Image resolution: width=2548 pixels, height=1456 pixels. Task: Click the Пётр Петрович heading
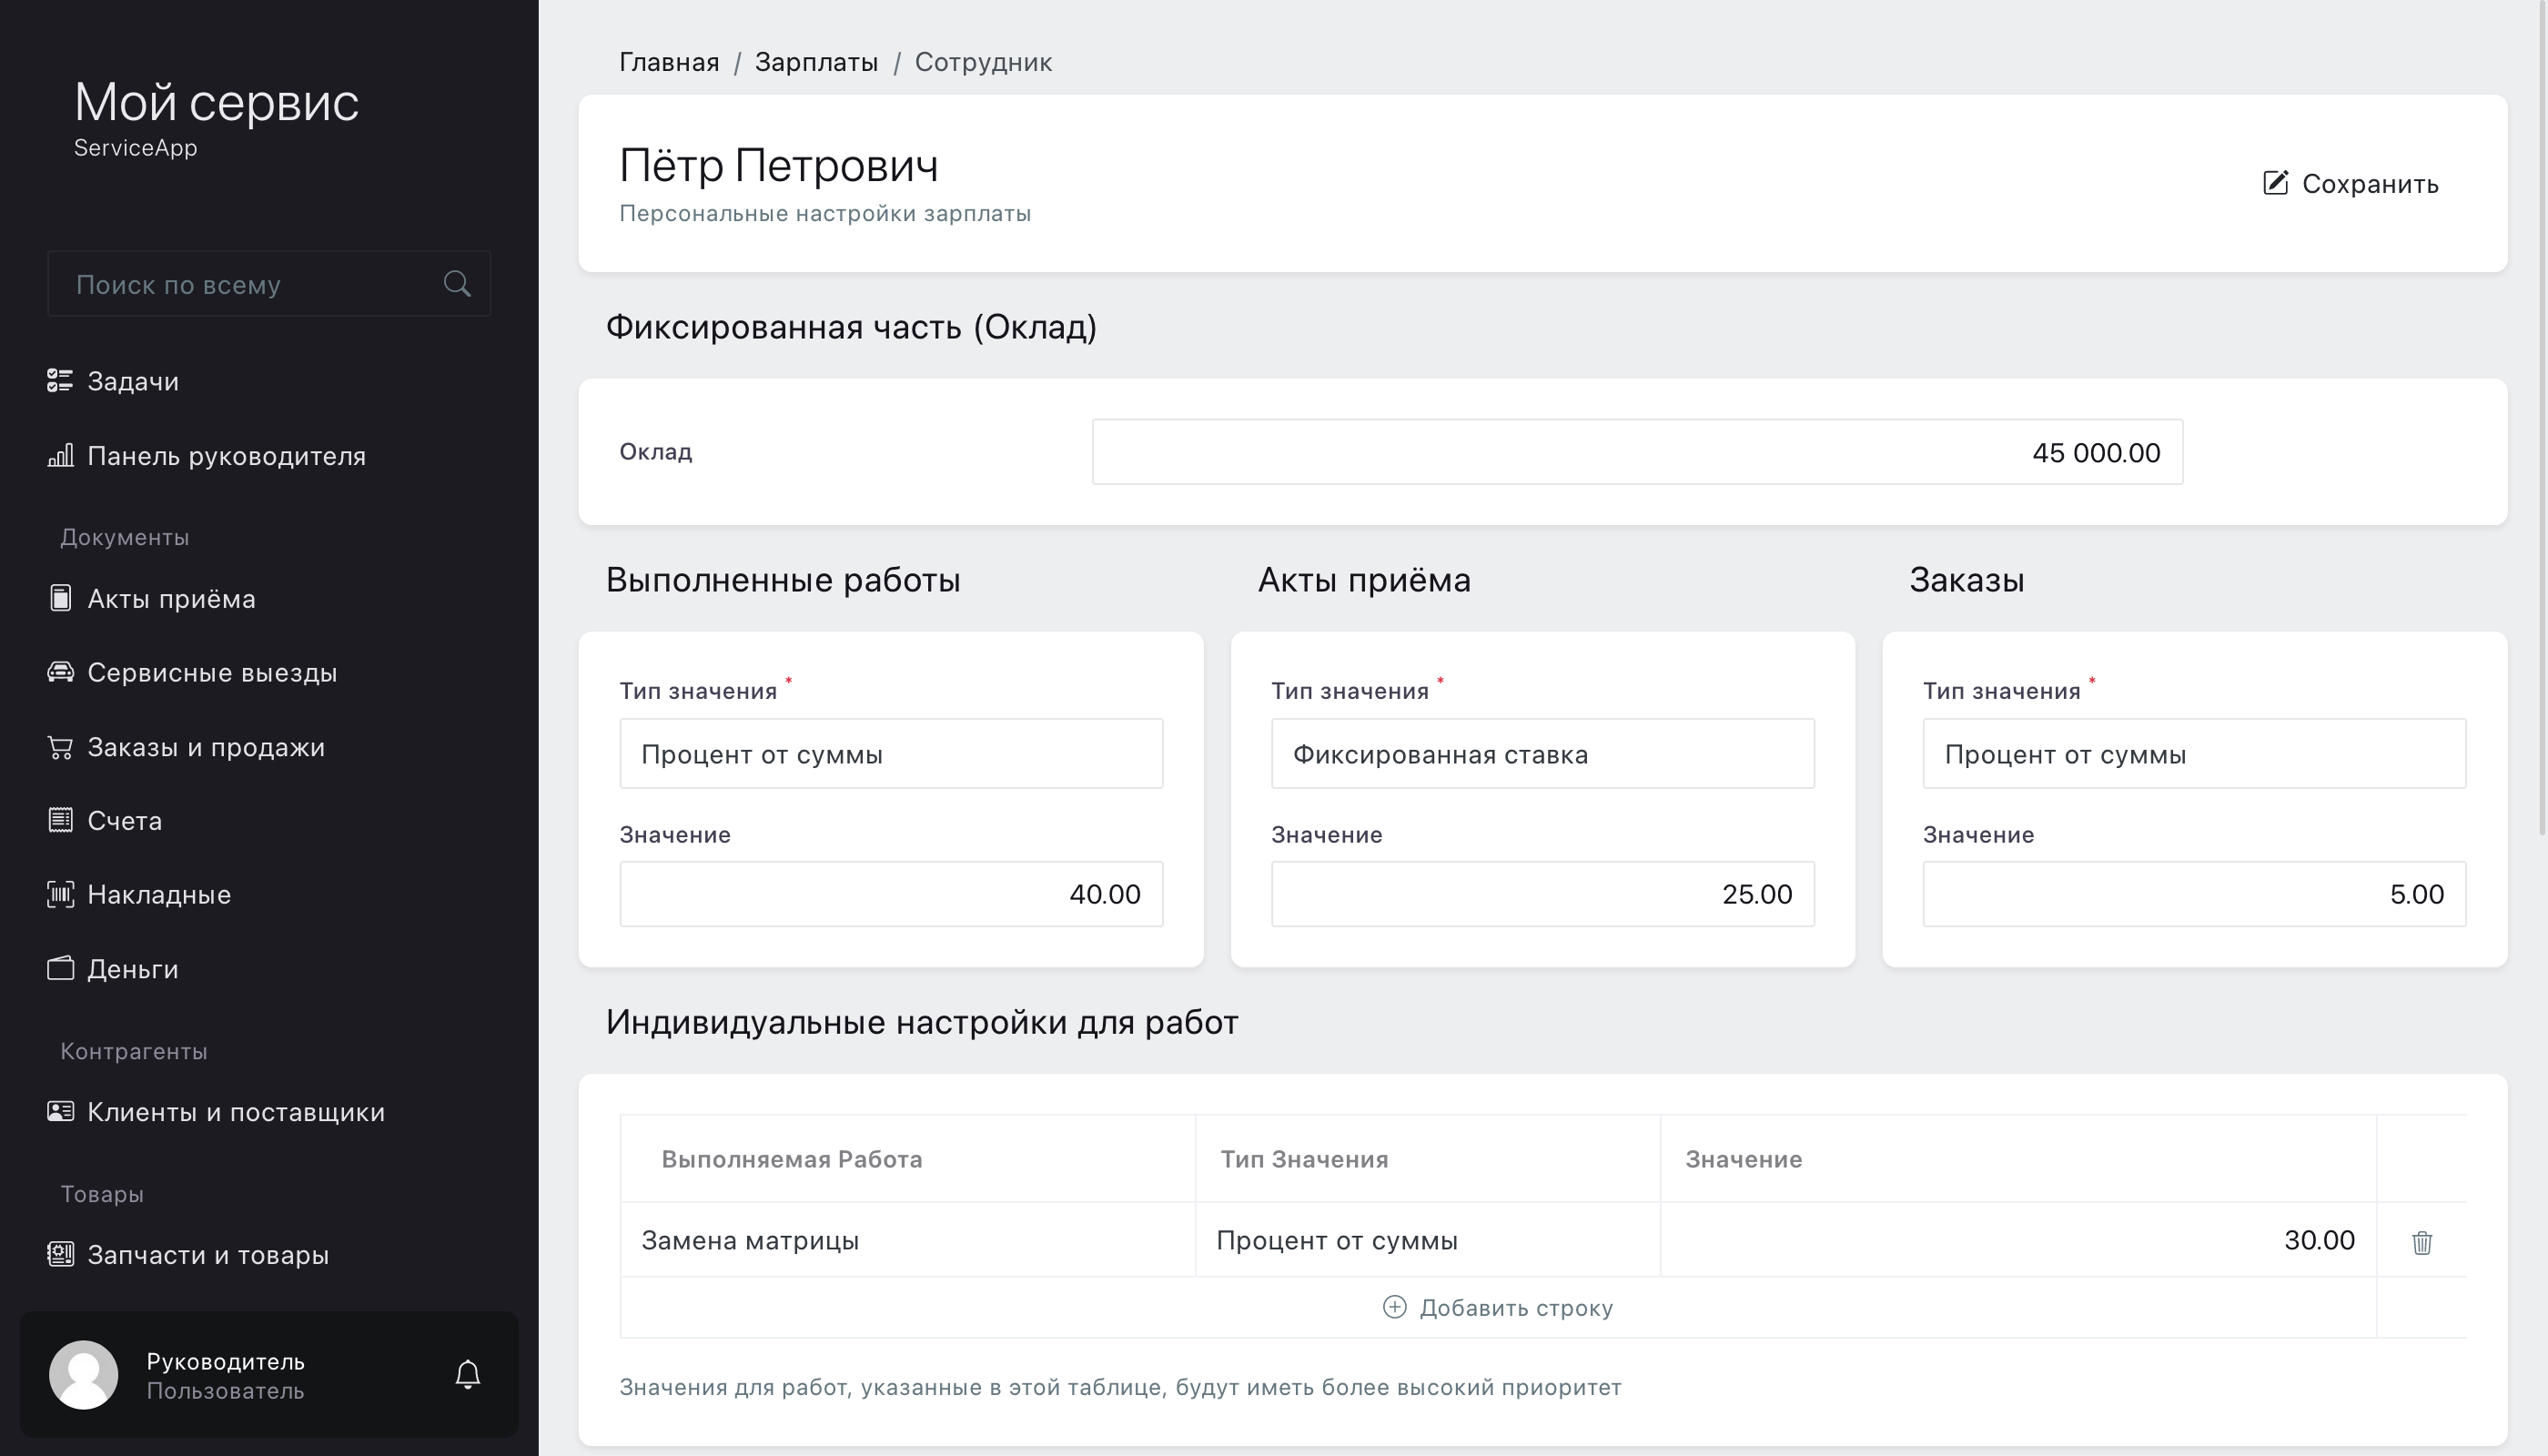[x=778, y=165]
